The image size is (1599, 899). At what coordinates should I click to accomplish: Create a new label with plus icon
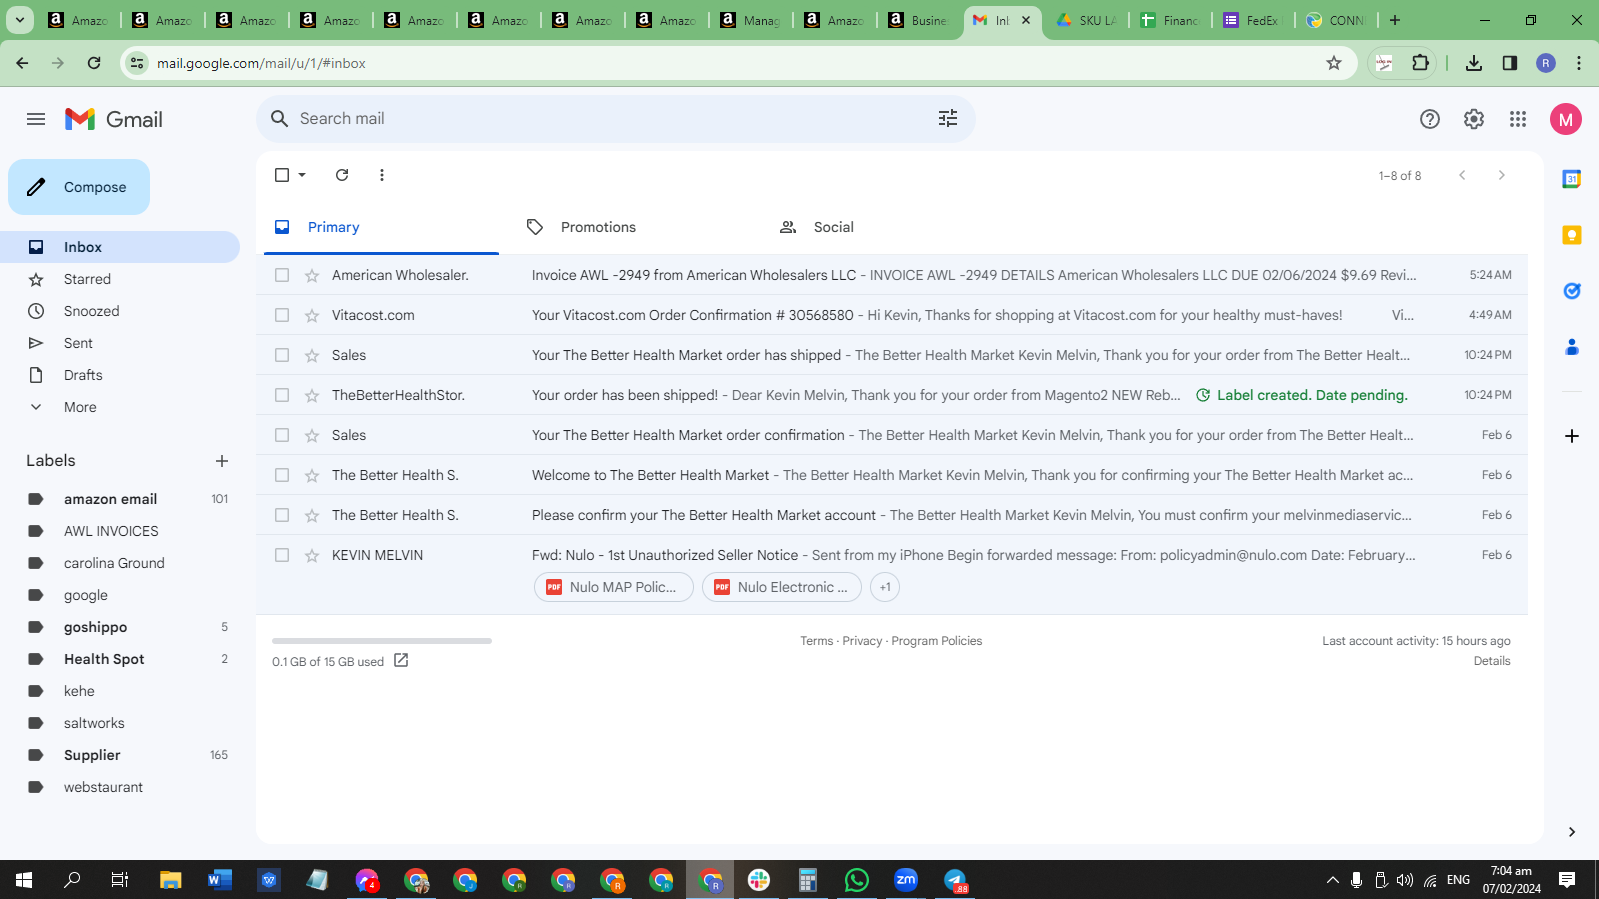pos(222,461)
